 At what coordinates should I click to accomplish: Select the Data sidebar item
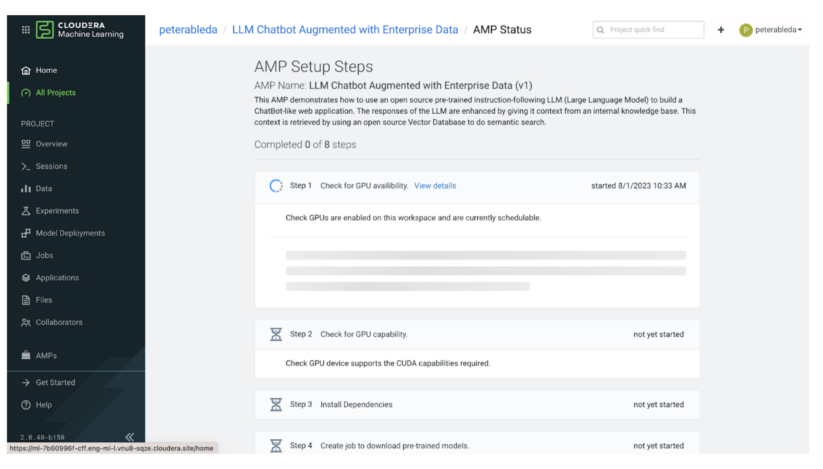pos(43,188)
